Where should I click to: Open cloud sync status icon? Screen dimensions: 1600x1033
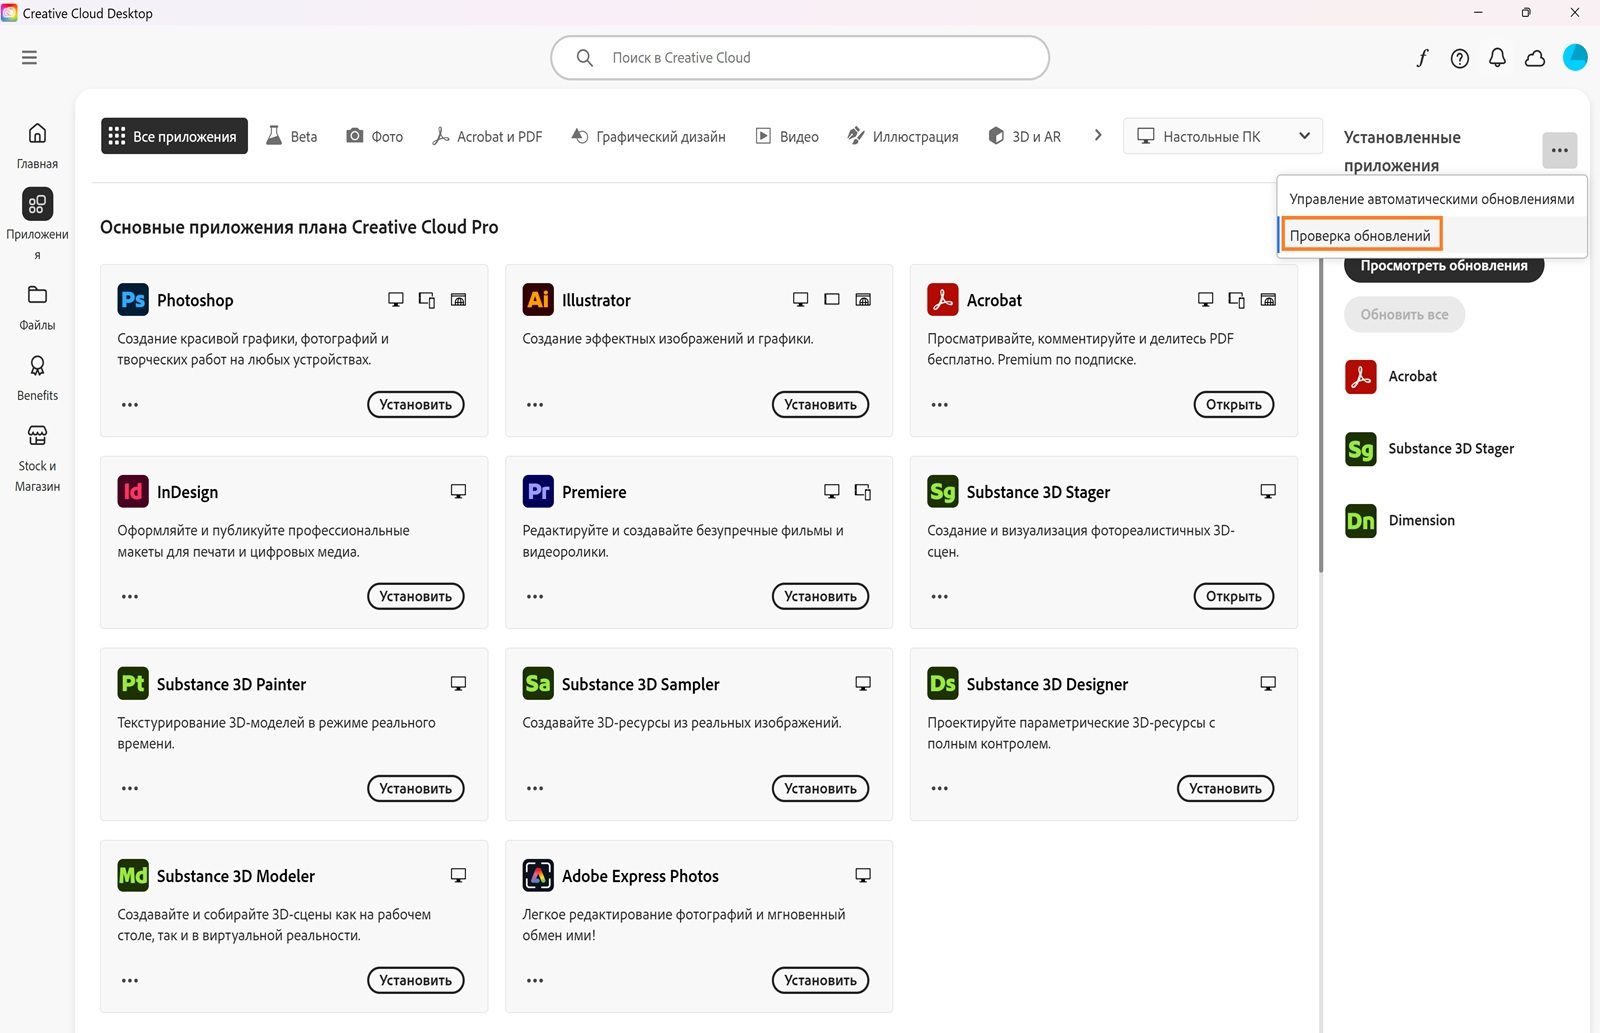point(1535,58)
